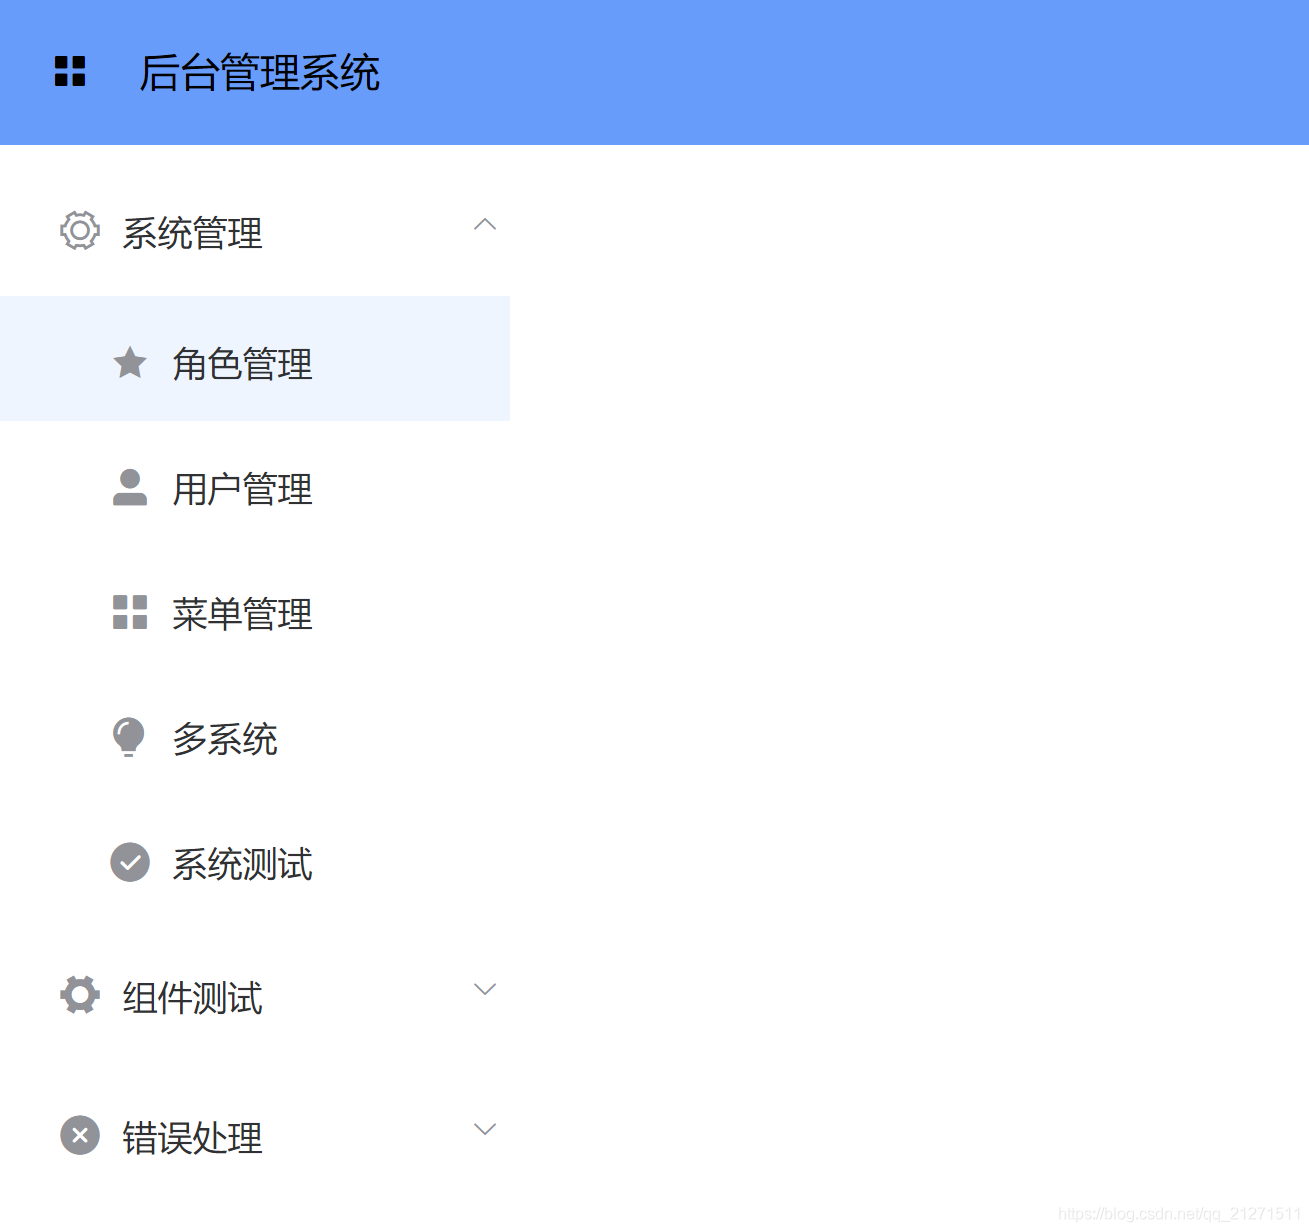Image resolution: width=1309 pixels, height=1232 pixels.
Task: Click the 后台管理系统 title text
Action: 262,71
